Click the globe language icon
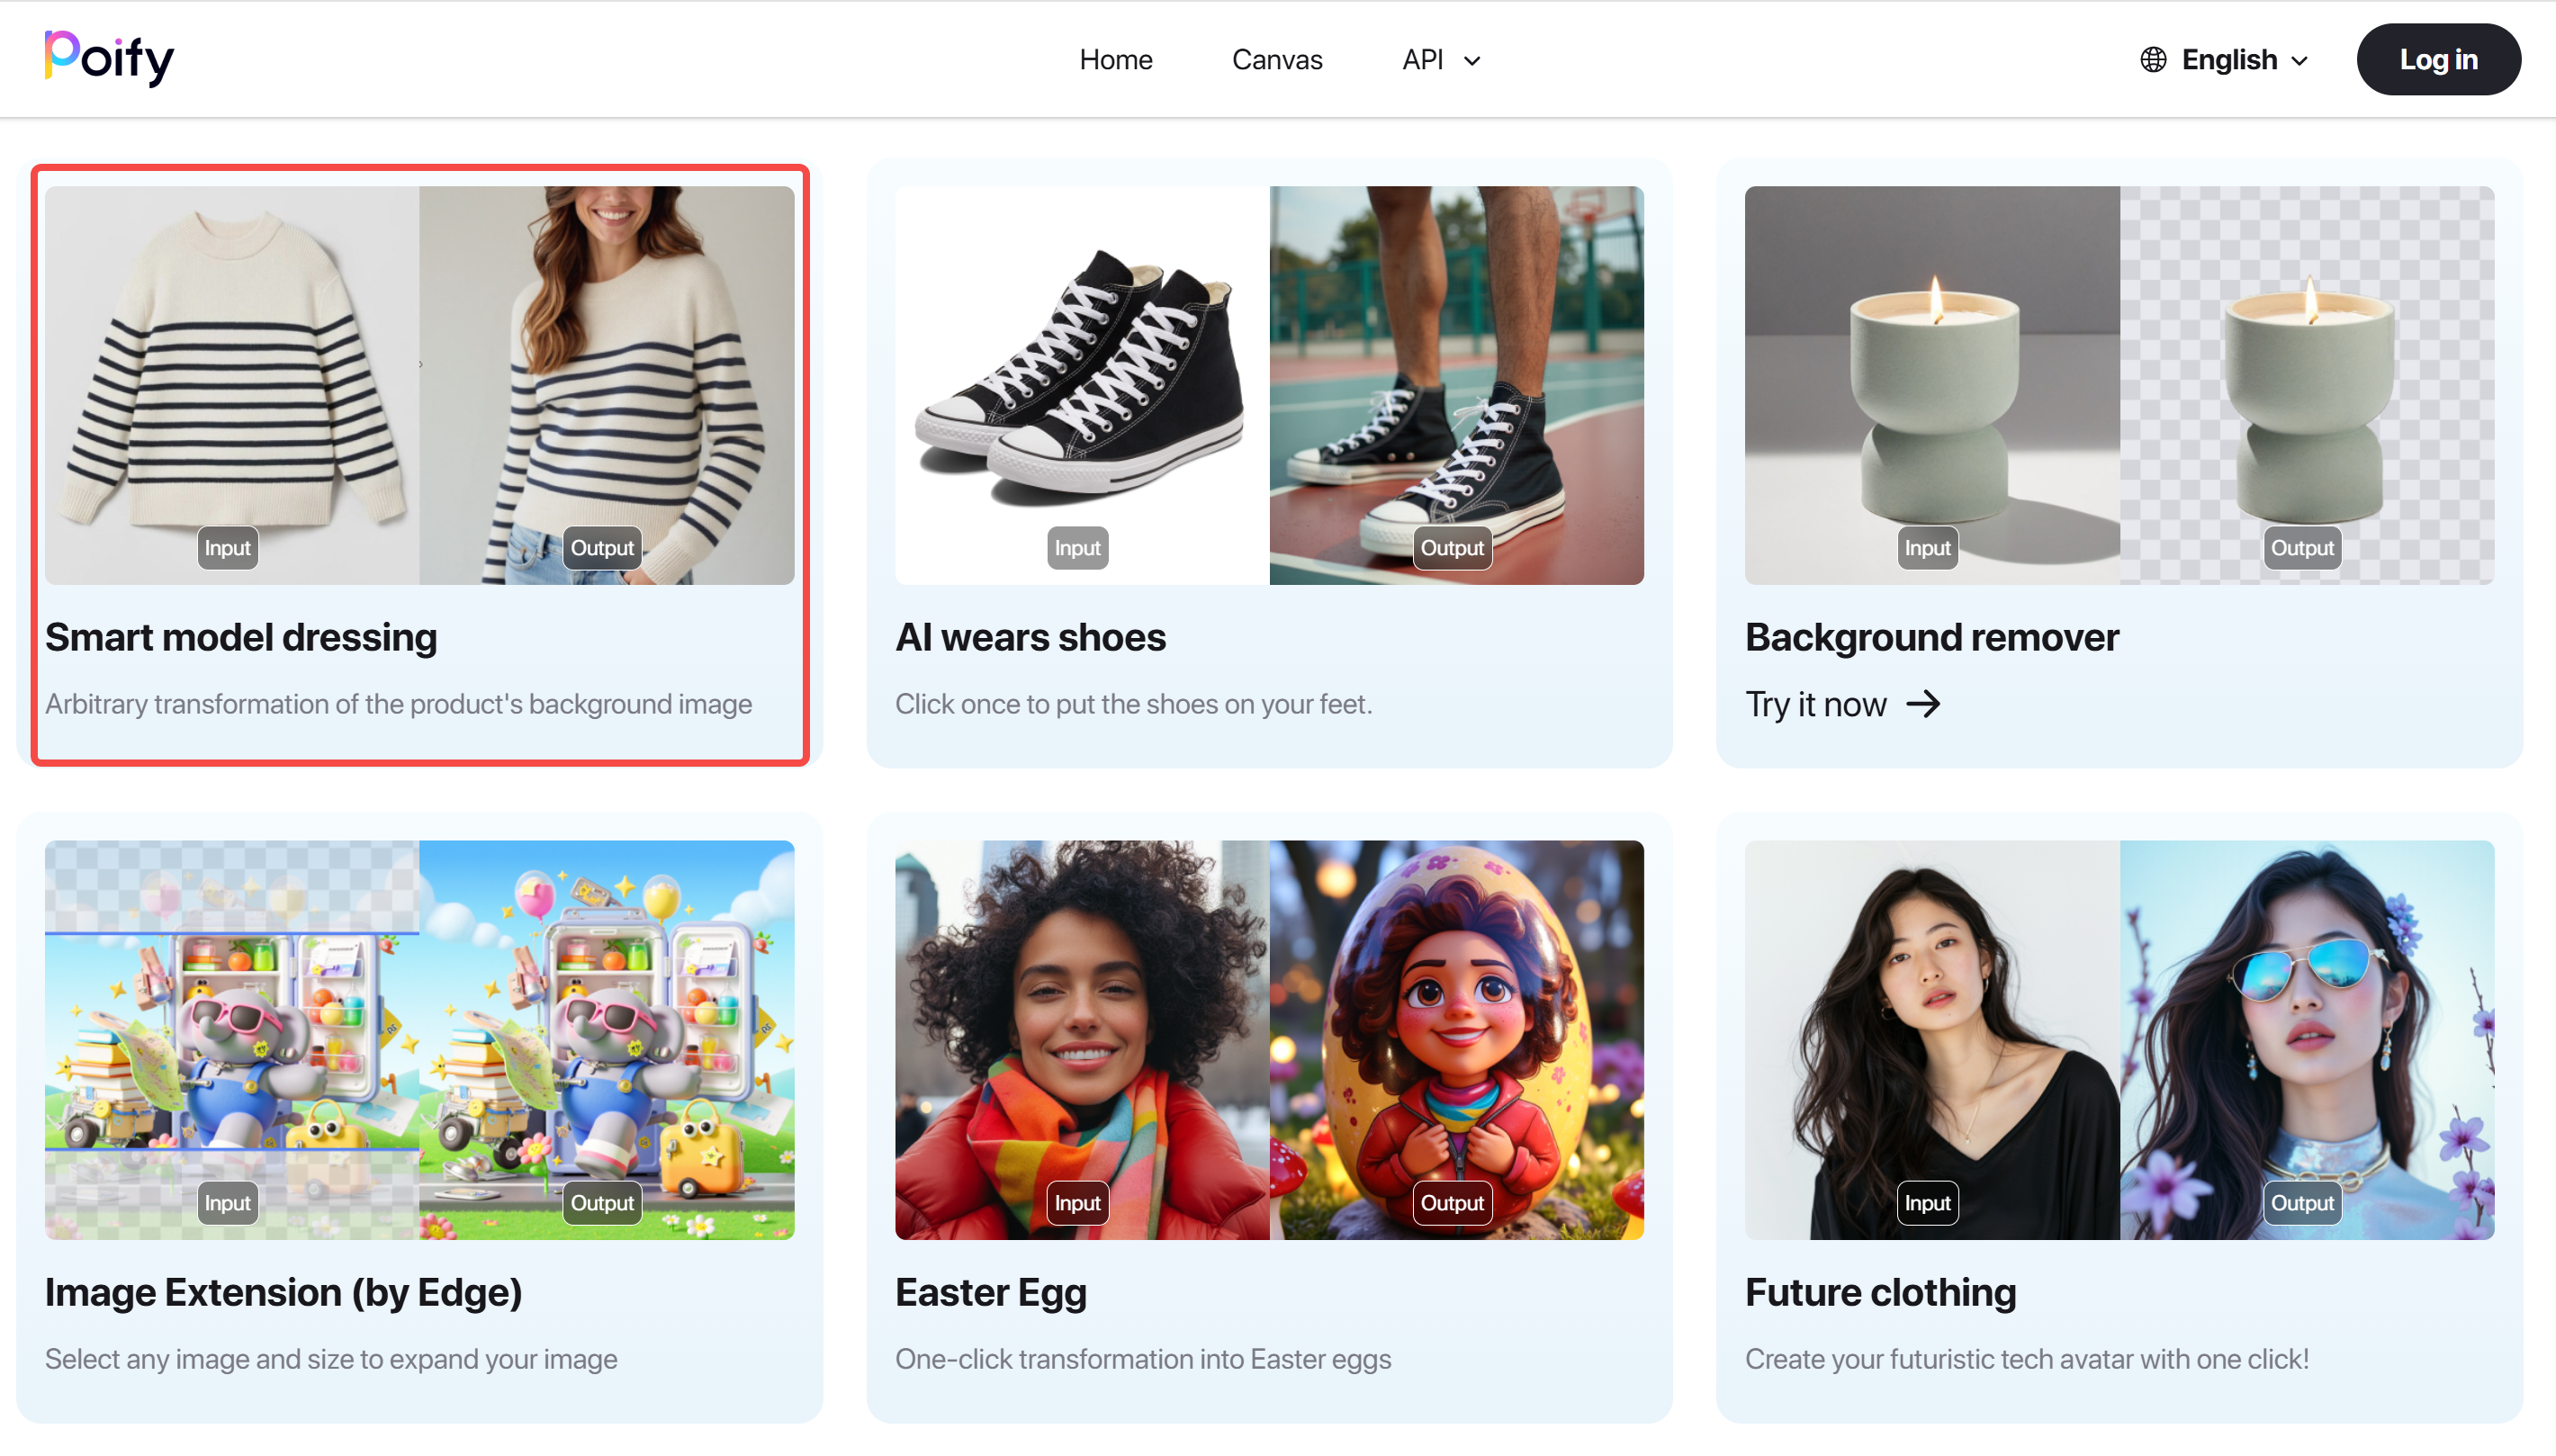Viewport: 2556px width, 1456px height. coord(2153,60)
